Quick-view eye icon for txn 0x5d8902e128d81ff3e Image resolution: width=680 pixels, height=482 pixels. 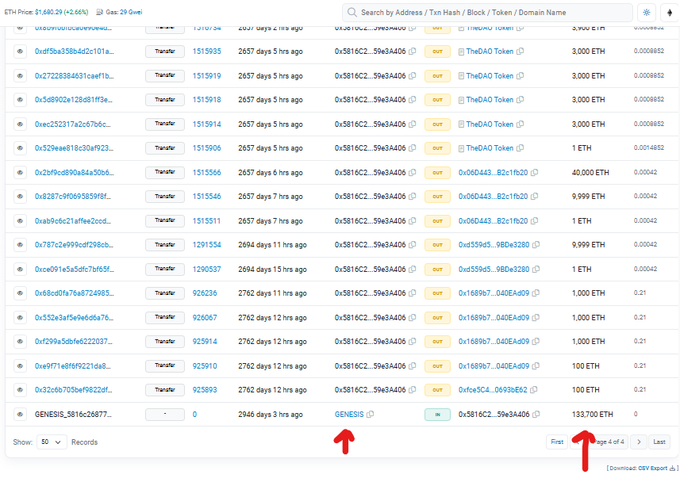(20, 99)
